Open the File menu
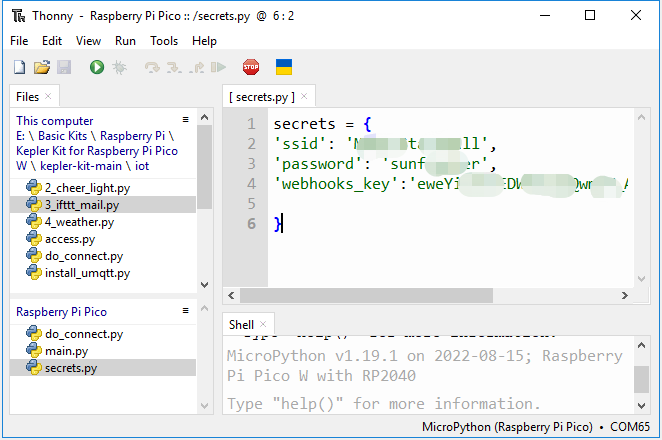662x440 pixels. point(19,41)
